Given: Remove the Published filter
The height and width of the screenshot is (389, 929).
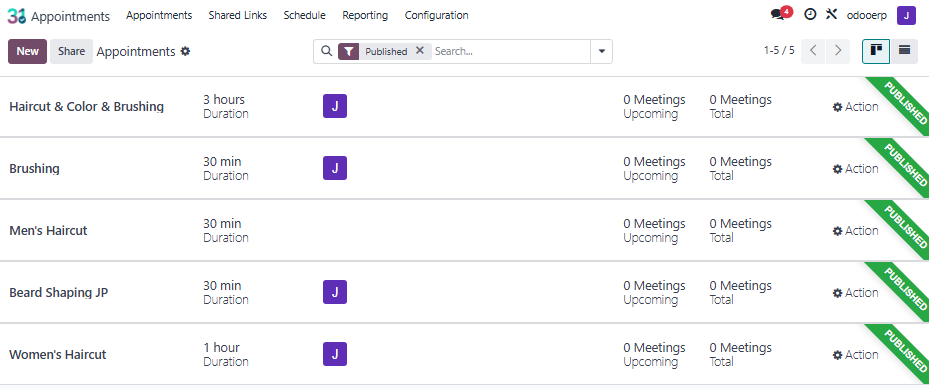Looking at the screenshot, I should [x=419, y=51].
